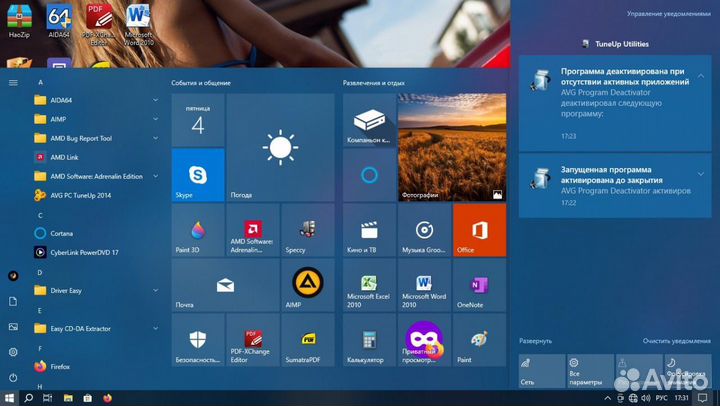Open Movies & TV (Кино и ТВ) tile
This screenshot has width=720, height=406.
pyautogui.click(x=369, y=230)
